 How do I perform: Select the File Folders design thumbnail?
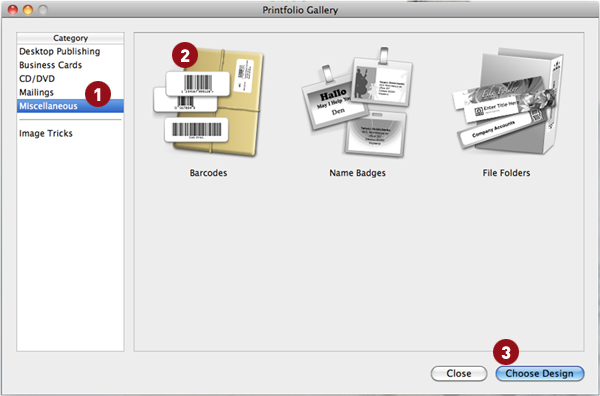507,101
